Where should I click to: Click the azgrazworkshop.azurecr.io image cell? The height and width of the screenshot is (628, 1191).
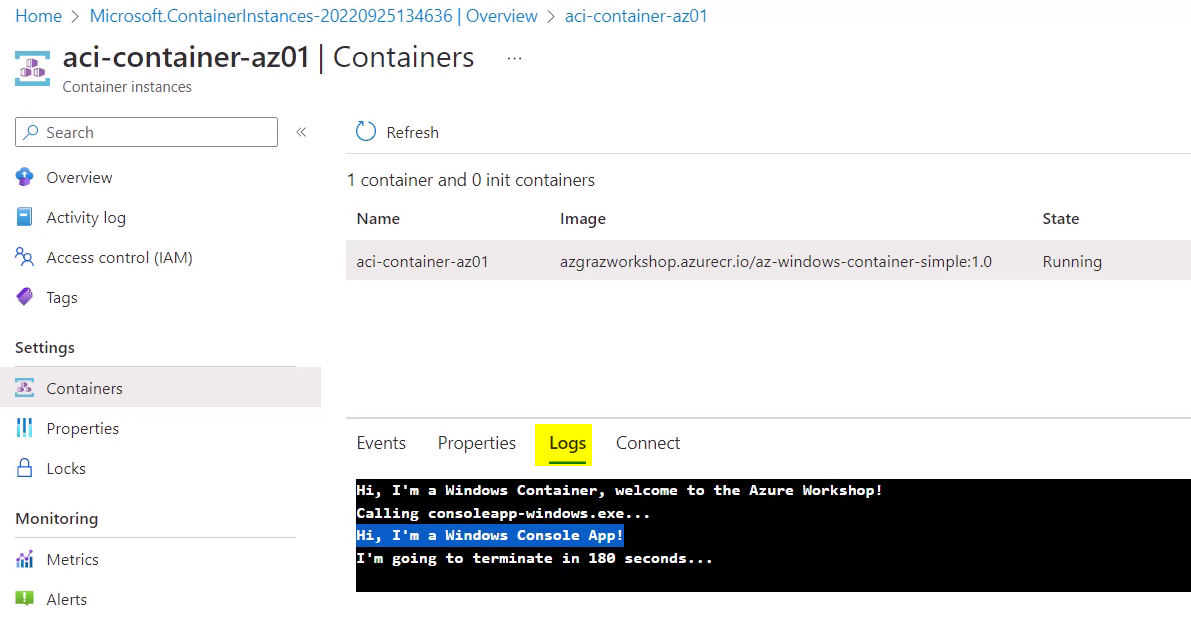[776, 261]
